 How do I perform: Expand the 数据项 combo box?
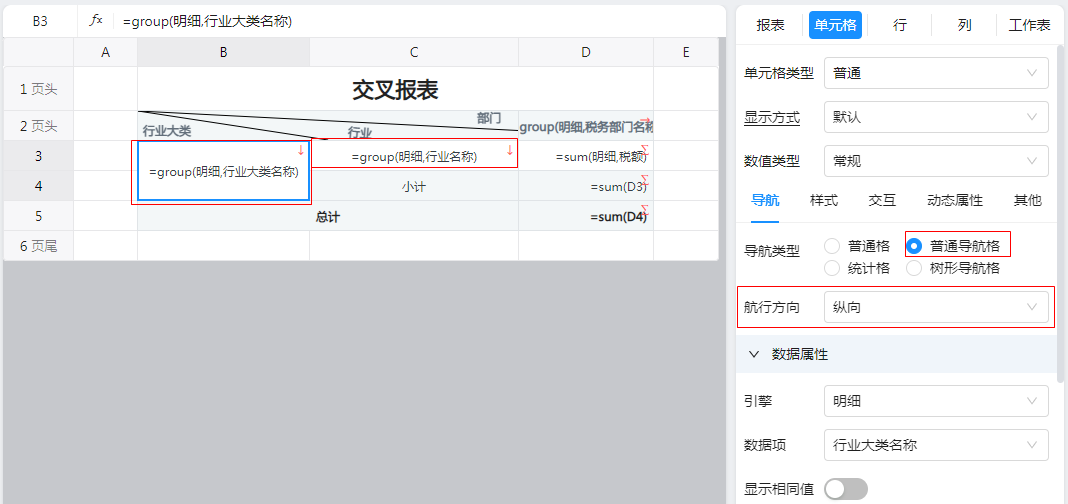coord(936,445)
